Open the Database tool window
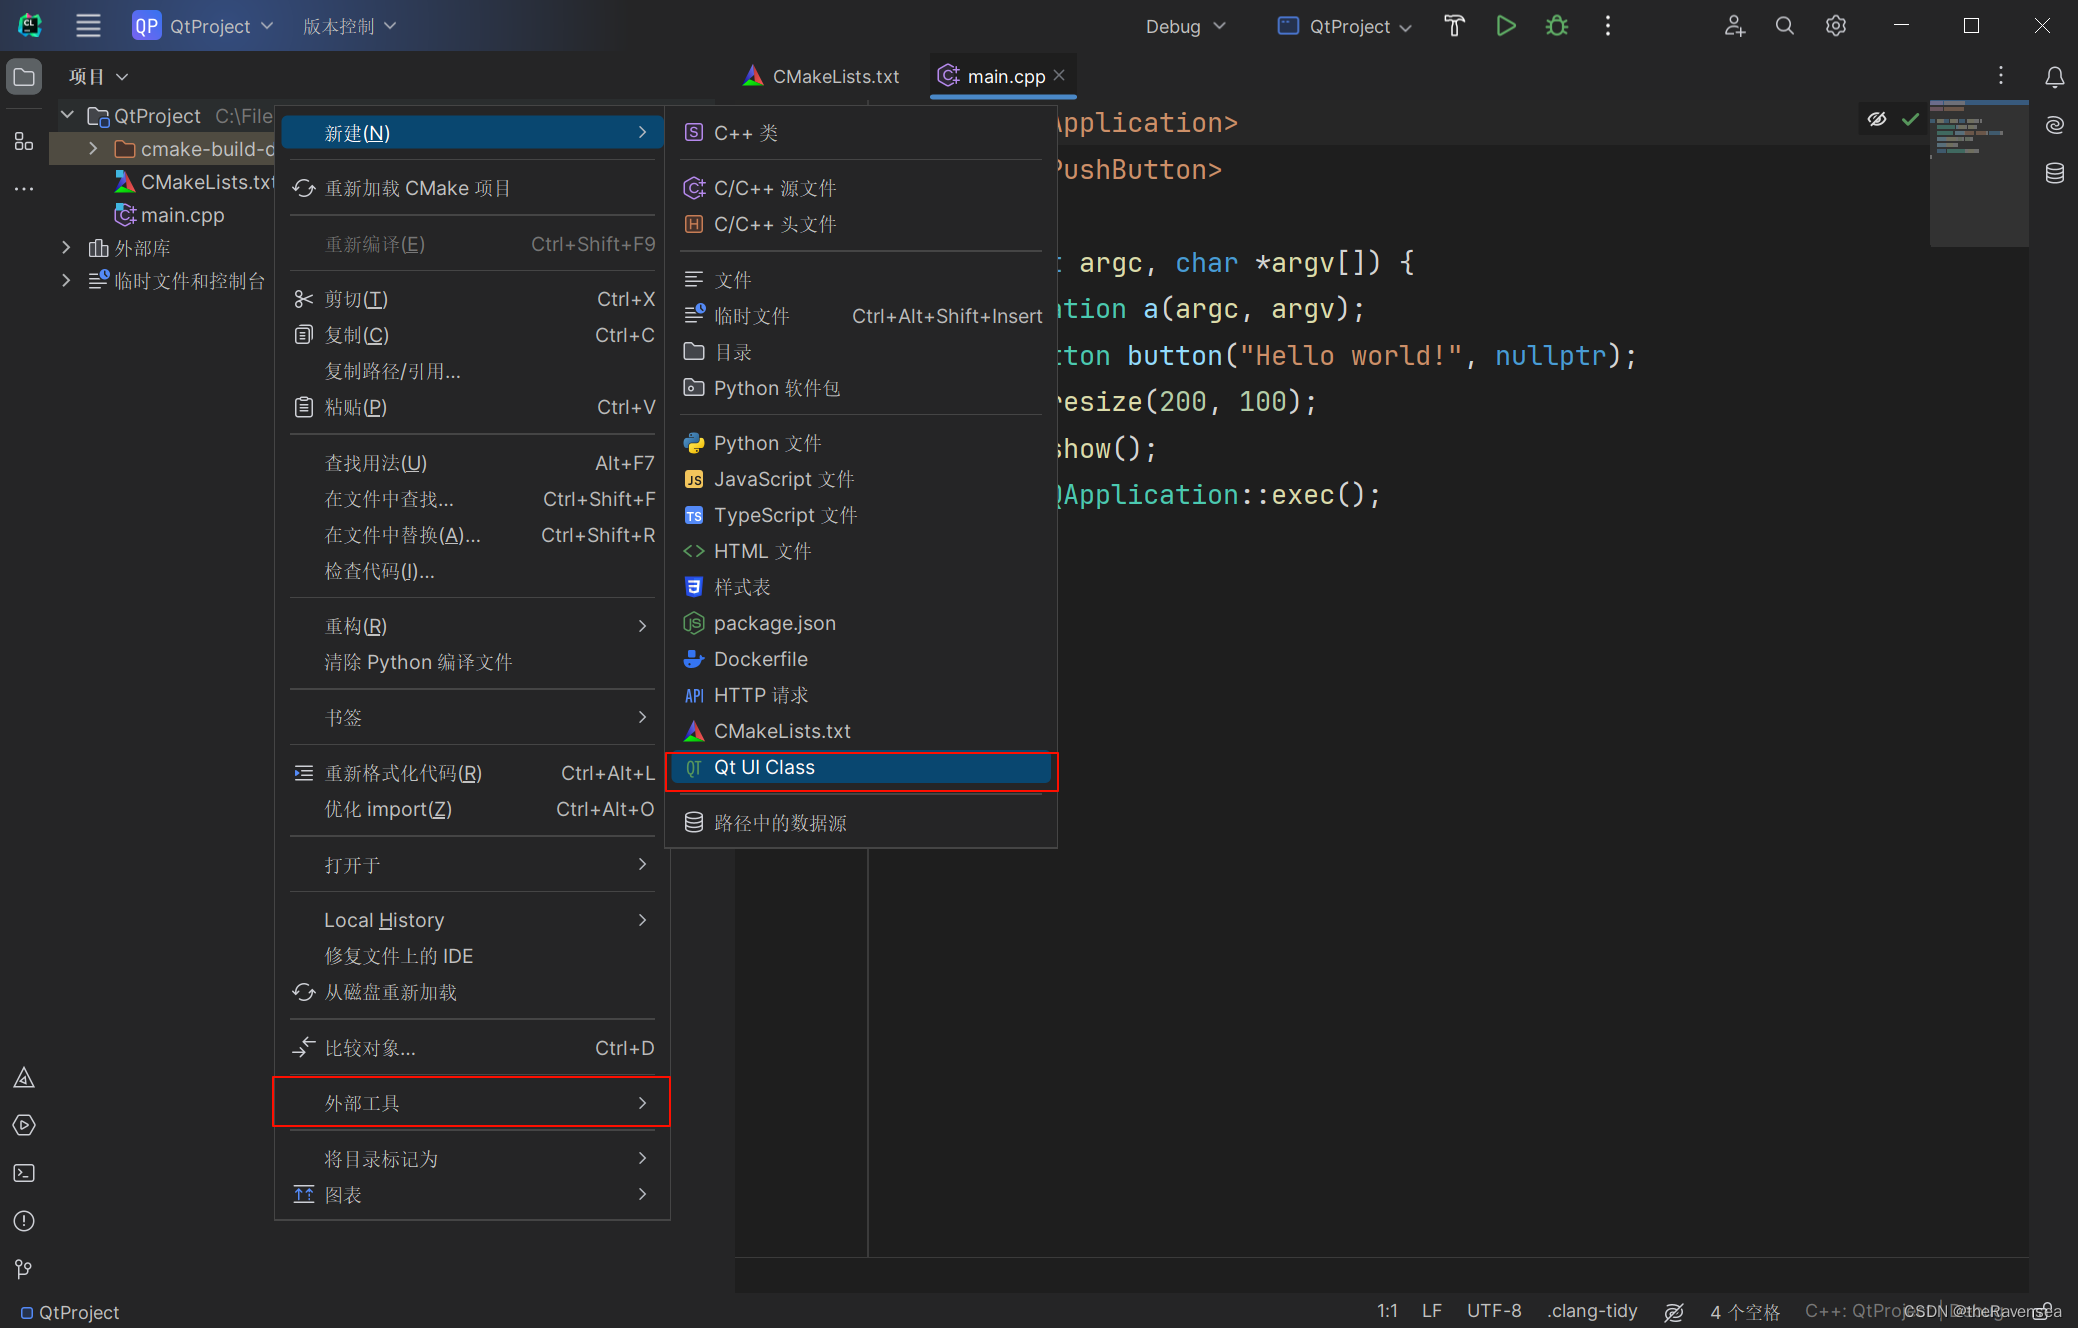The width and height of the screenshot is (2078, 1328). 2055,173
